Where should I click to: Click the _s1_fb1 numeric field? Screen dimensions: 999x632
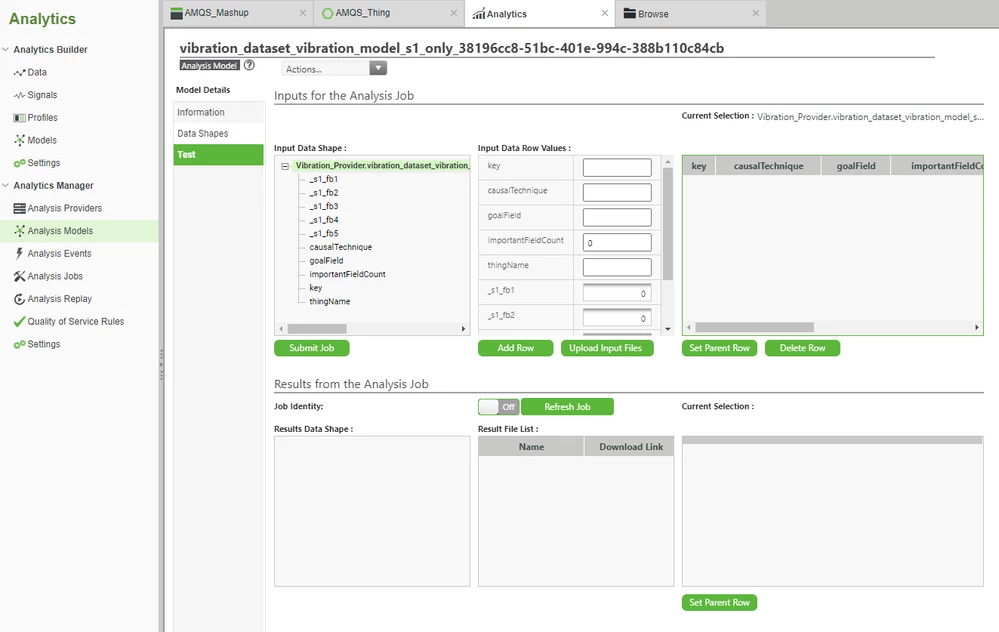pos(617,292)
